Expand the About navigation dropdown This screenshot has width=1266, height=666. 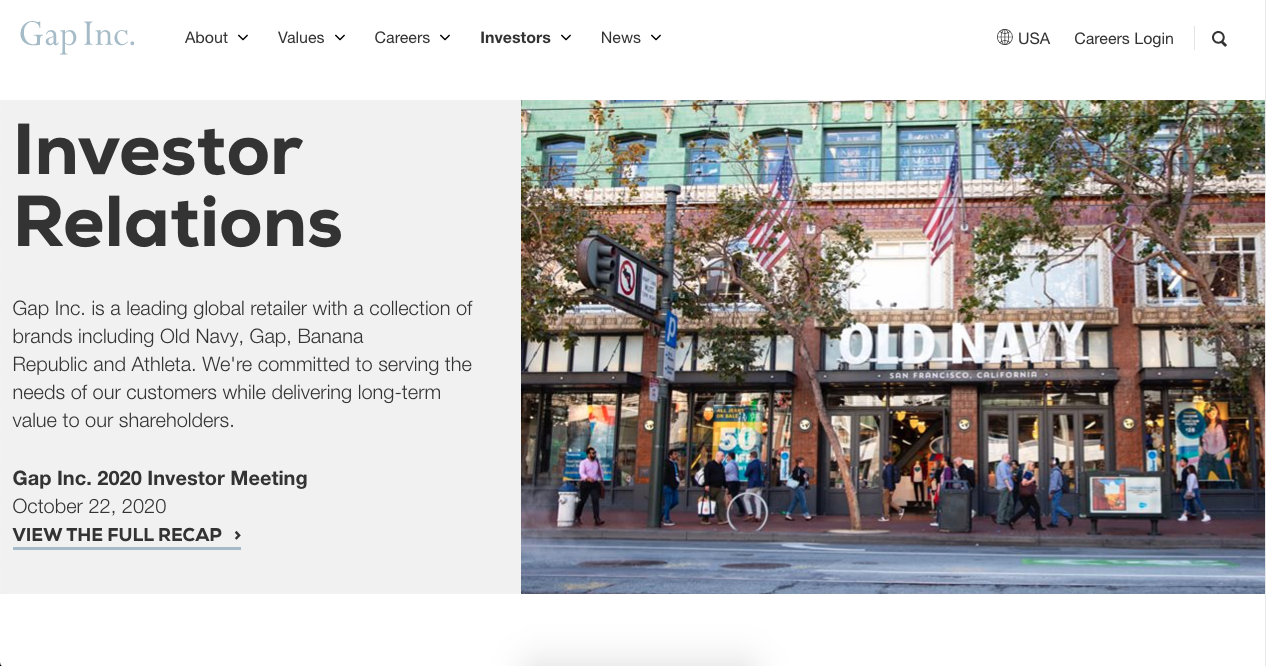tap(242, 37)
